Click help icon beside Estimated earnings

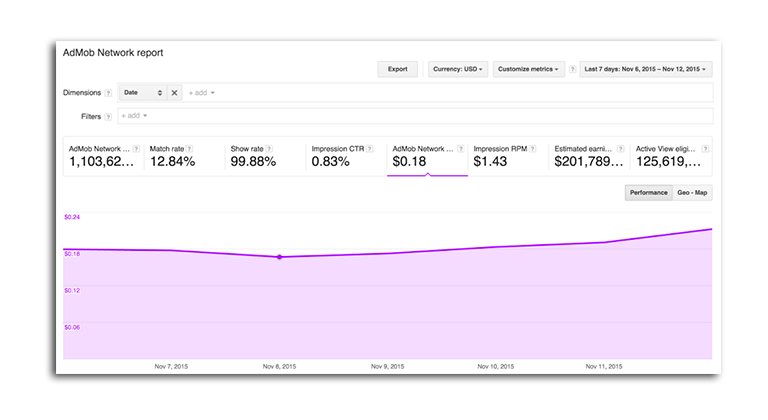(x=621, y=149)
